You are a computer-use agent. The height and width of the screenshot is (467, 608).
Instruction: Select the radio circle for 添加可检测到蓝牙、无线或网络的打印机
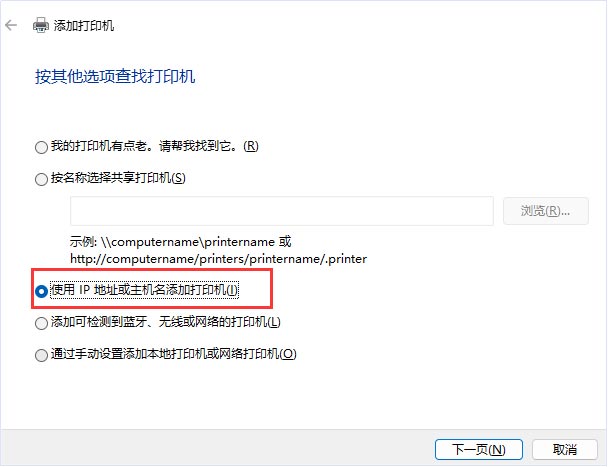[41, 323]
